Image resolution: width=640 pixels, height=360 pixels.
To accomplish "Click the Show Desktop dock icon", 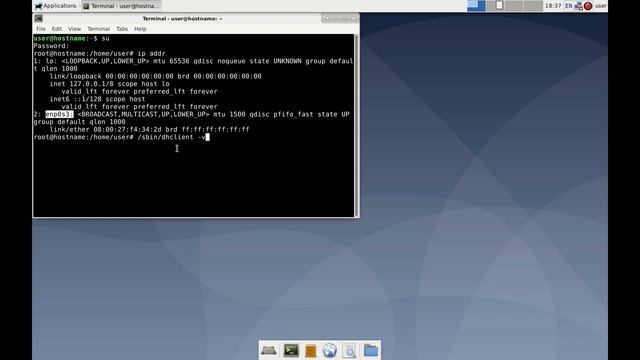I will (269, 351).
